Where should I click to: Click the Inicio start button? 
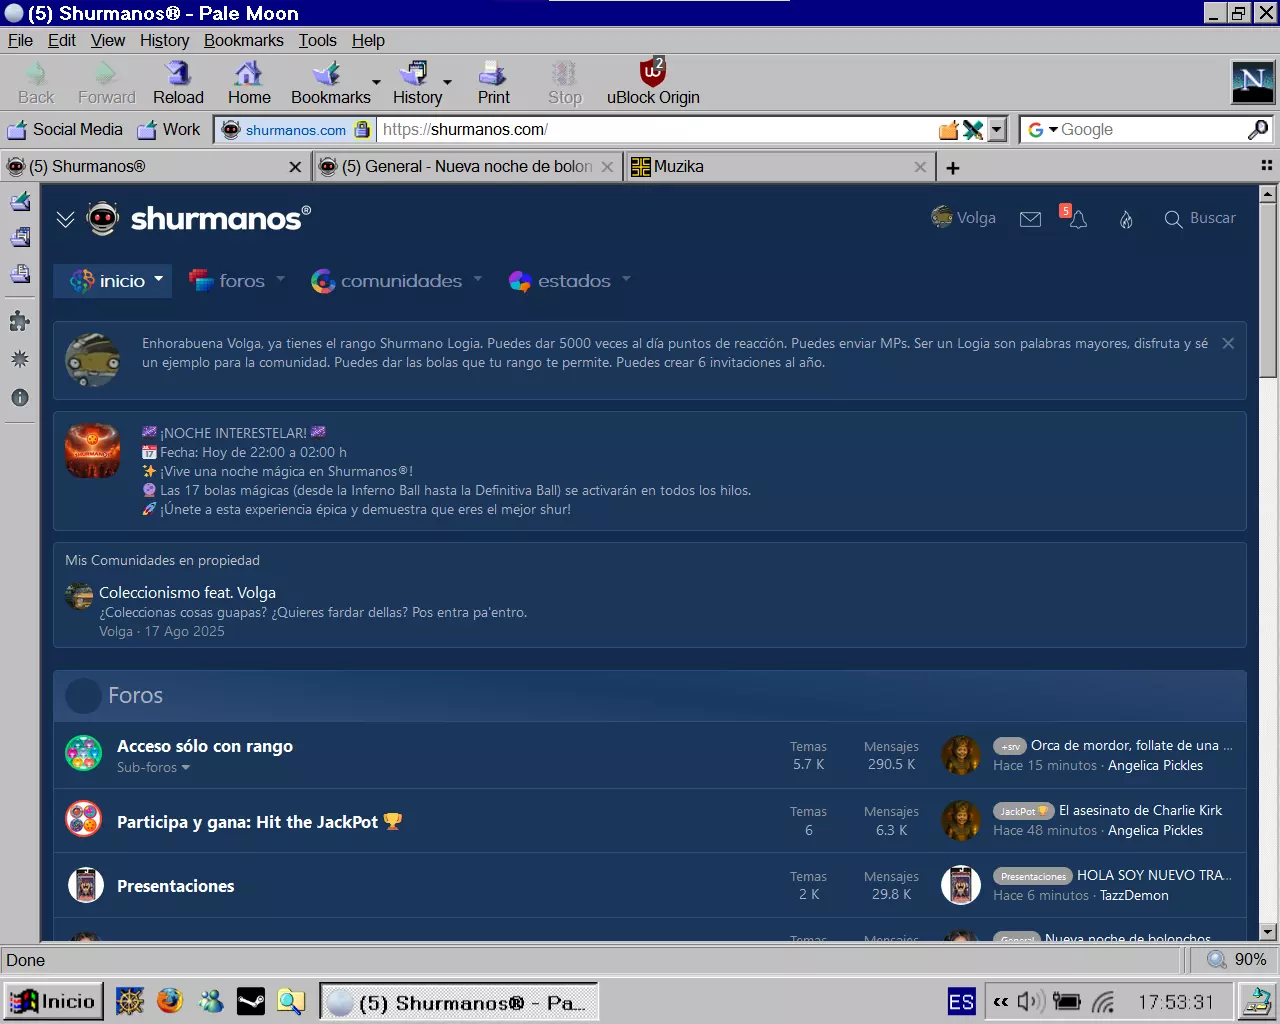coord(54,1001)
